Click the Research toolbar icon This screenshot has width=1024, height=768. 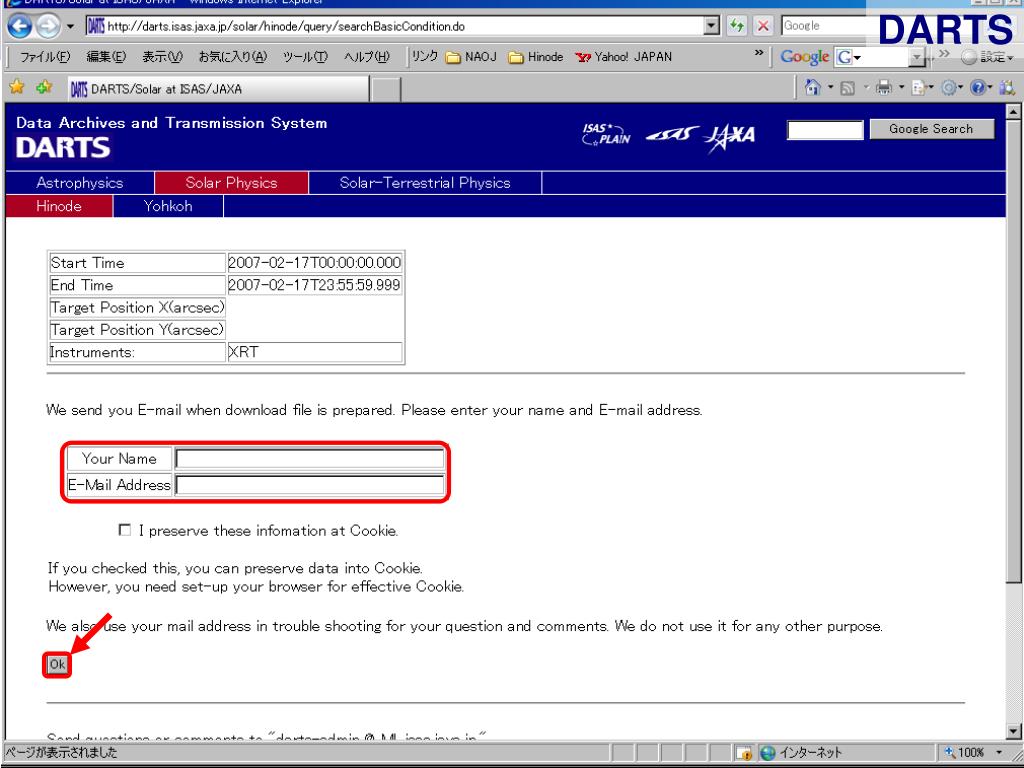(1006, 88)
